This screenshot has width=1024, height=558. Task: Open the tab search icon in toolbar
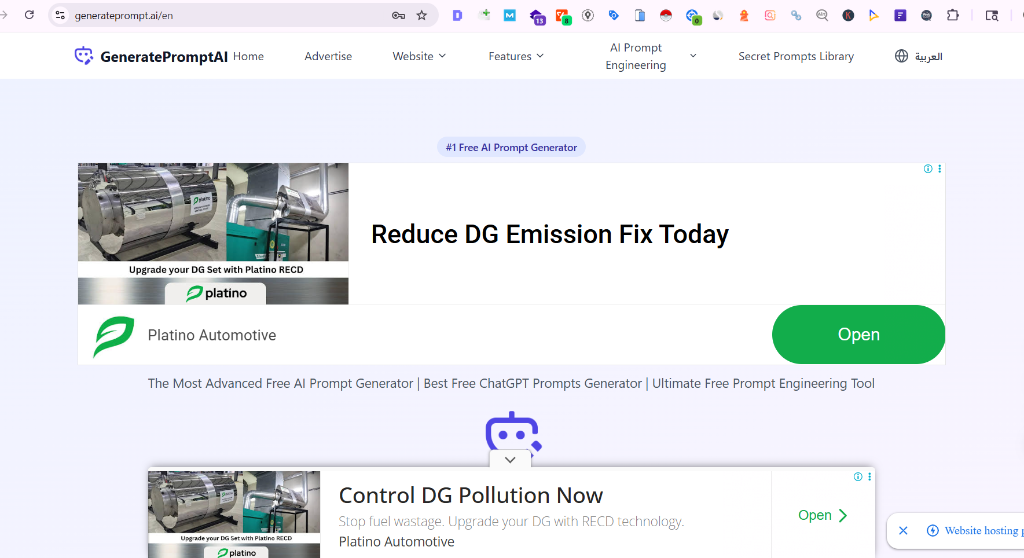991,15
